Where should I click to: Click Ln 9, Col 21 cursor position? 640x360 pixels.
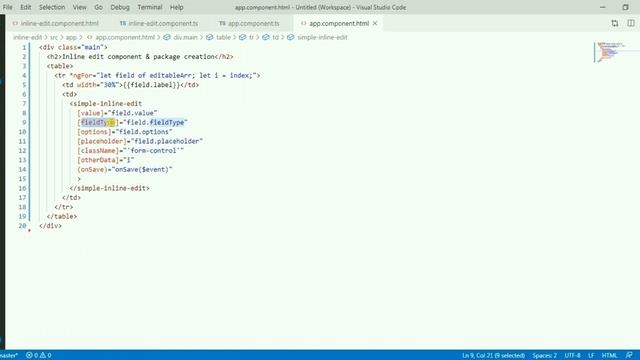pos(493,355)
